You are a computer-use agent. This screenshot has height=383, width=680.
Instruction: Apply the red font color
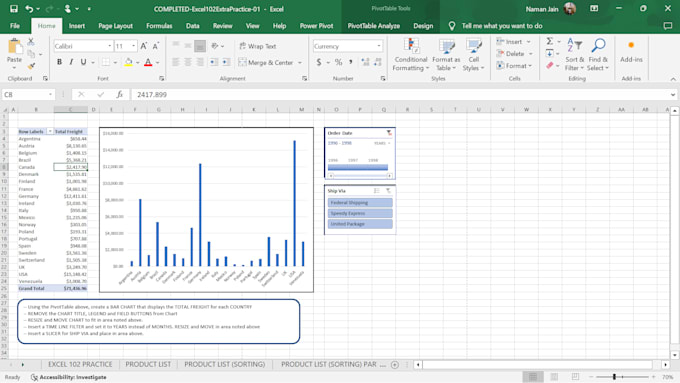click(148, 62)
